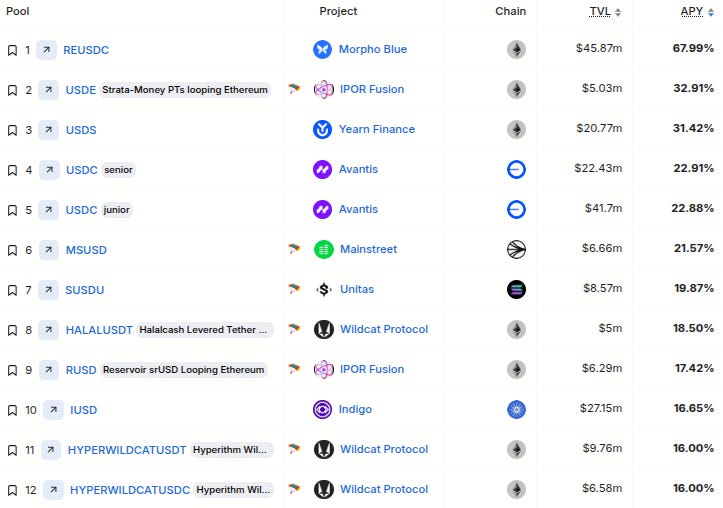Open the external link arrow for USDS
The width and height of the screenshot is (723, 508).
(48, 130)
